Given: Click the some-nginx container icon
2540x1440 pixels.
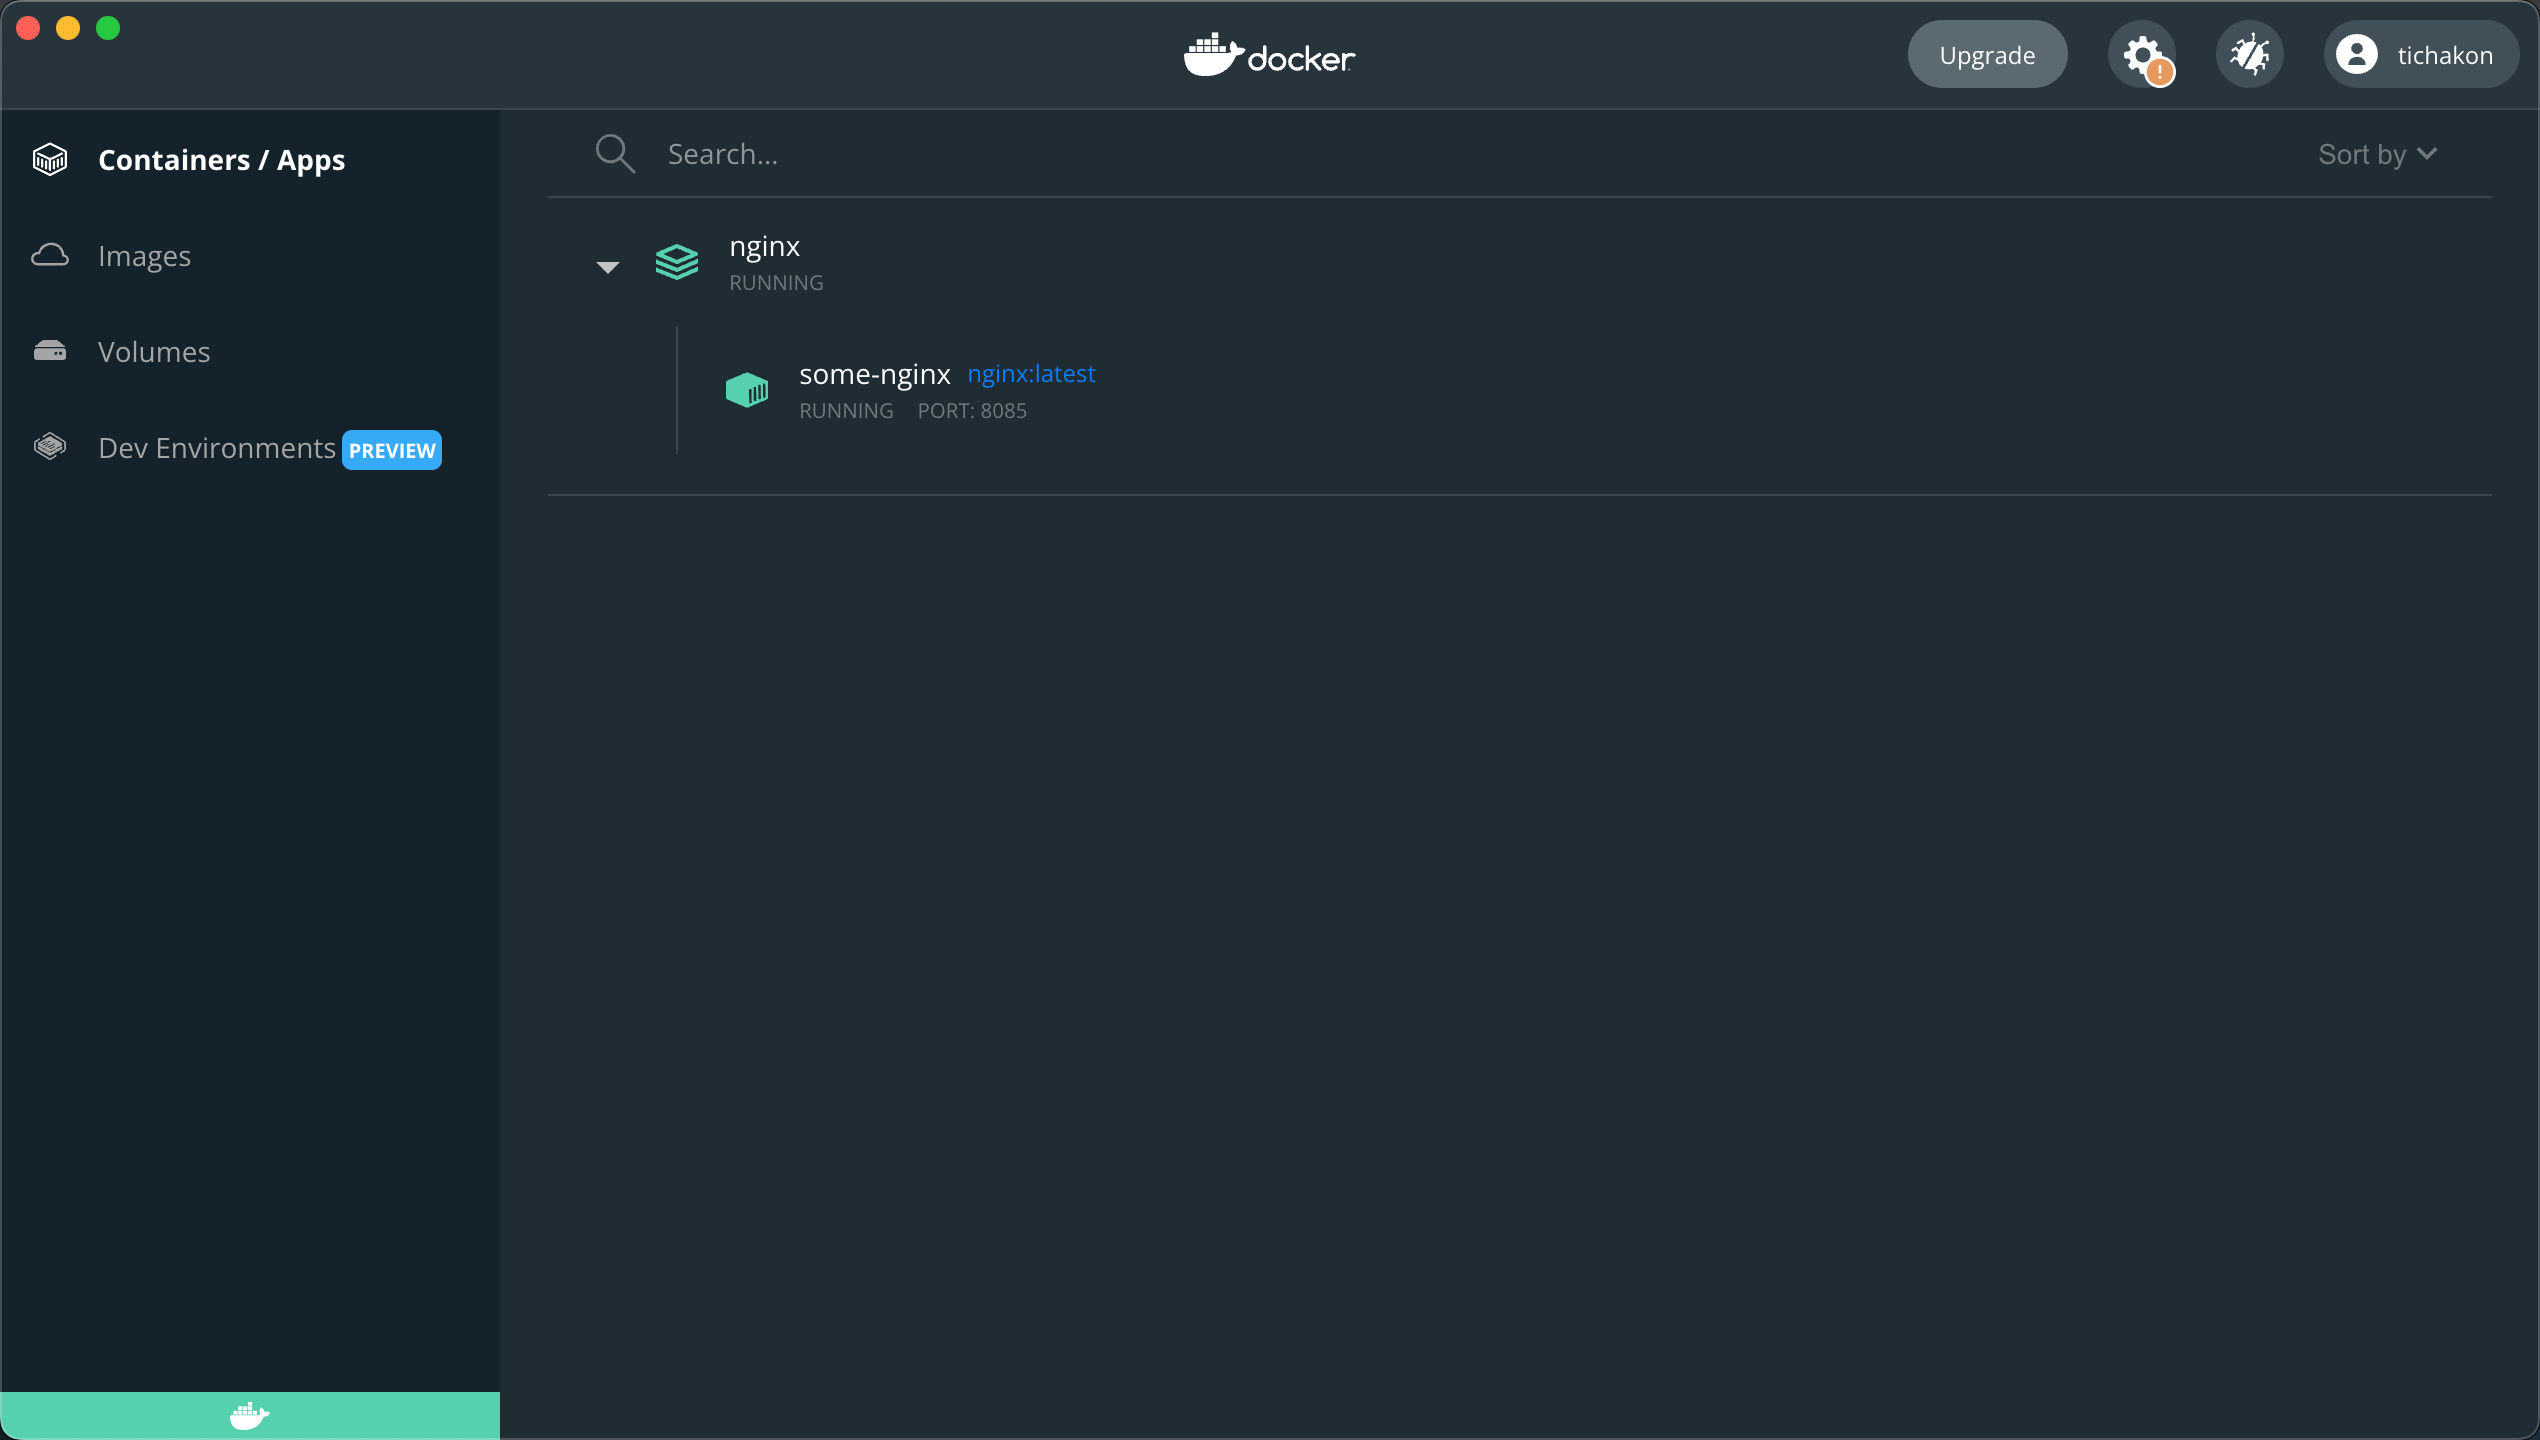Looking at the screenshot, I should coord(747,390).
